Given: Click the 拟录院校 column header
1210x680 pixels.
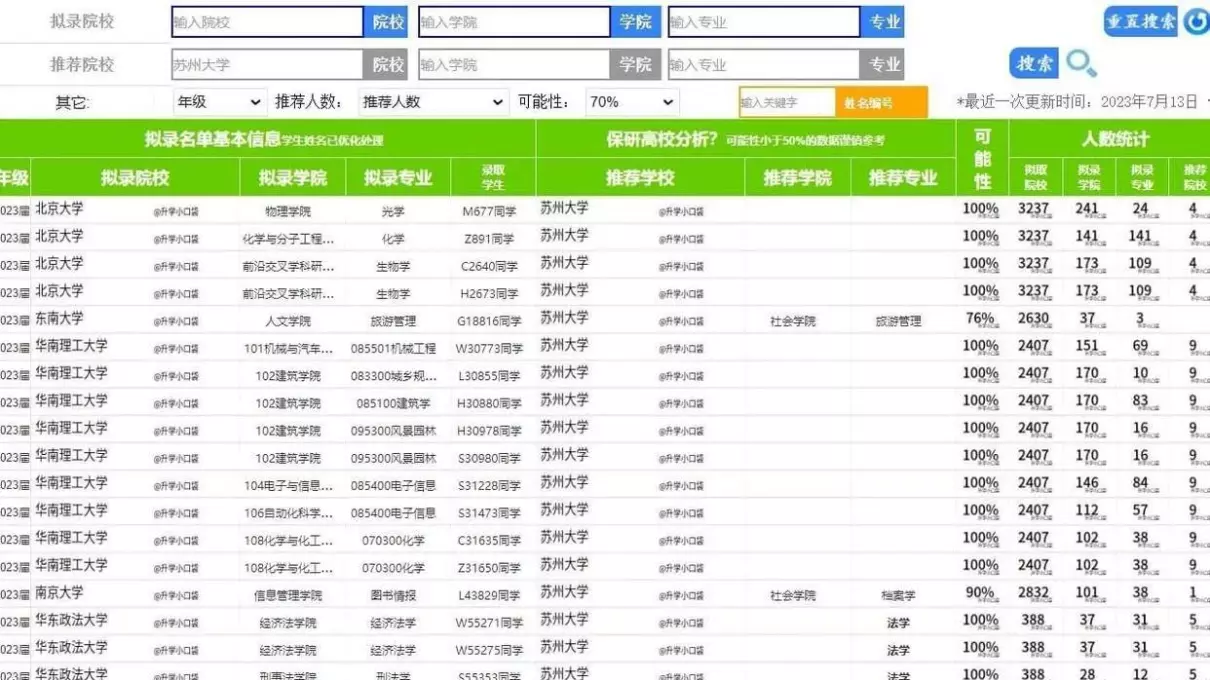Looking at the screenshot, I should [135, 178].
